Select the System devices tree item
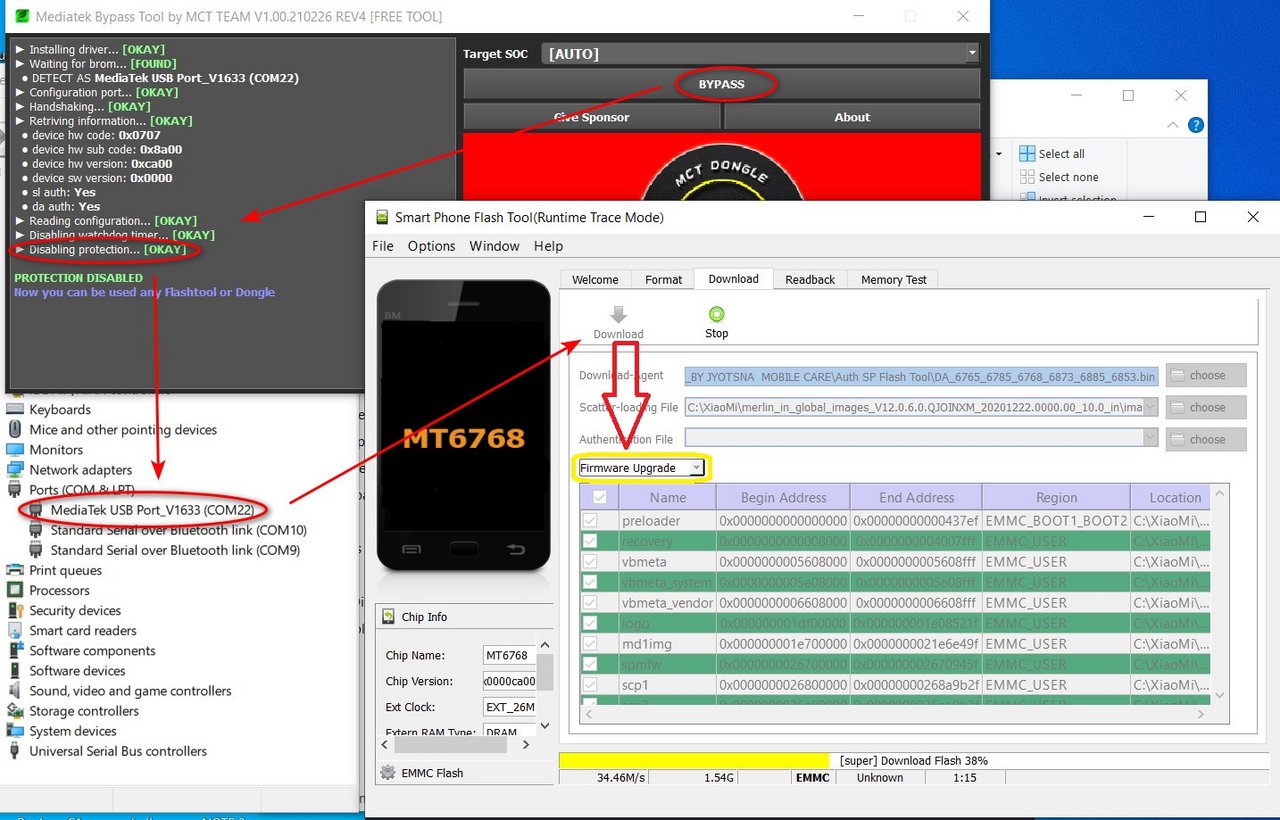The height and width of the screenshot is (820, 1280). tap(73, 731)
